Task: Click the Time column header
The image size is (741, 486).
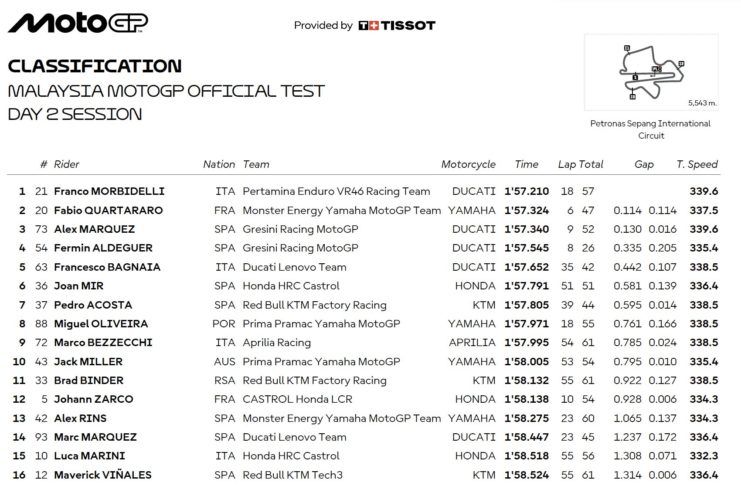Action: point(526,164)
